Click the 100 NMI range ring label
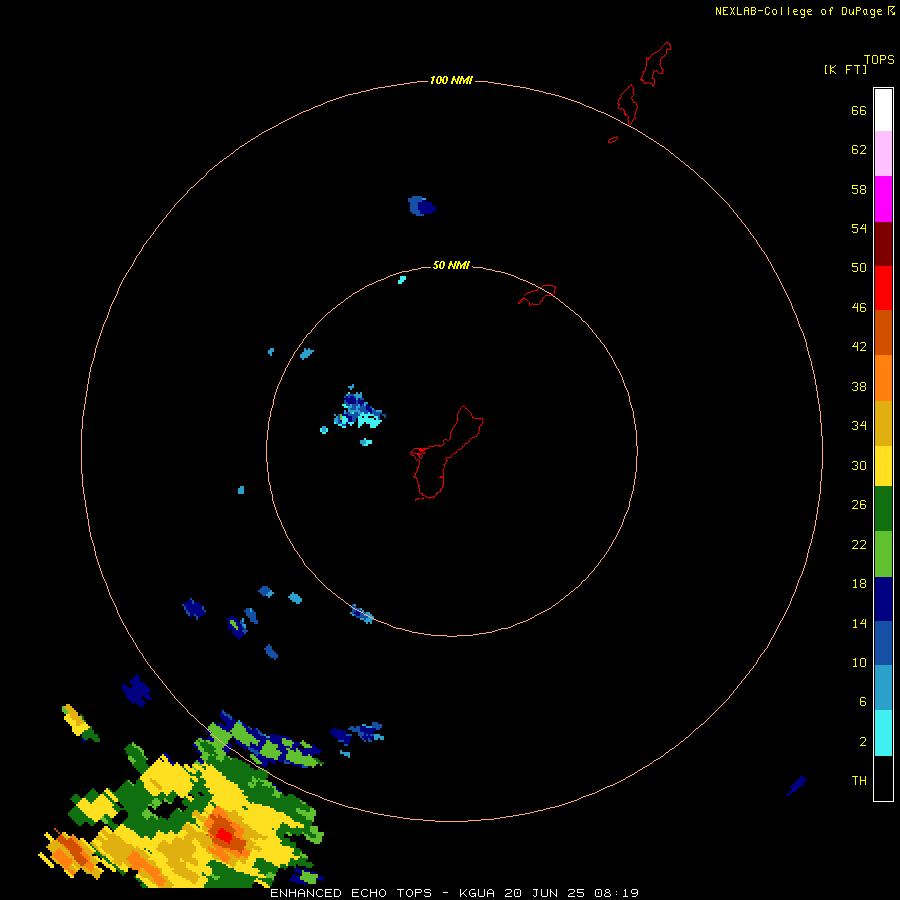 451,80
